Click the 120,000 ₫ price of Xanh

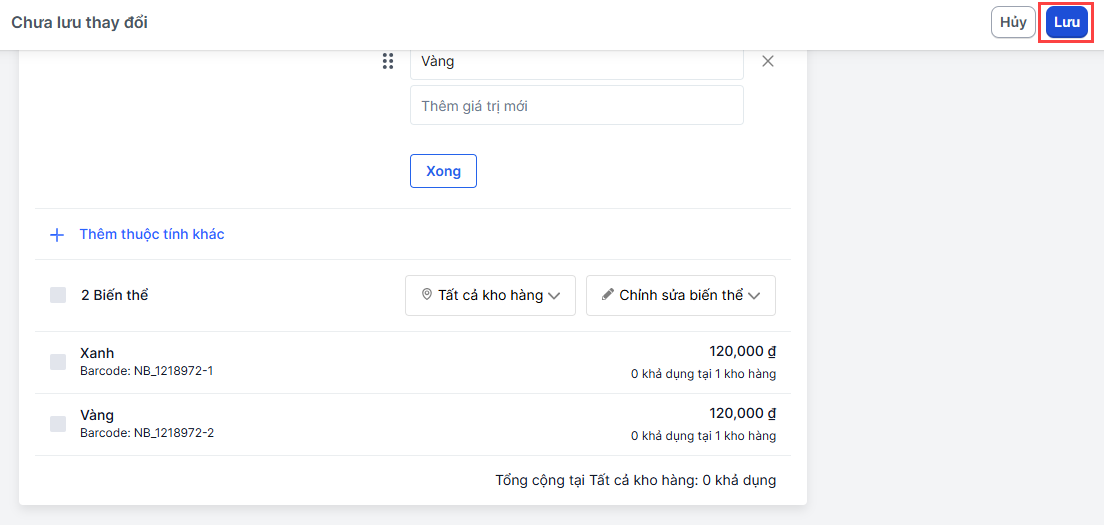742,352
